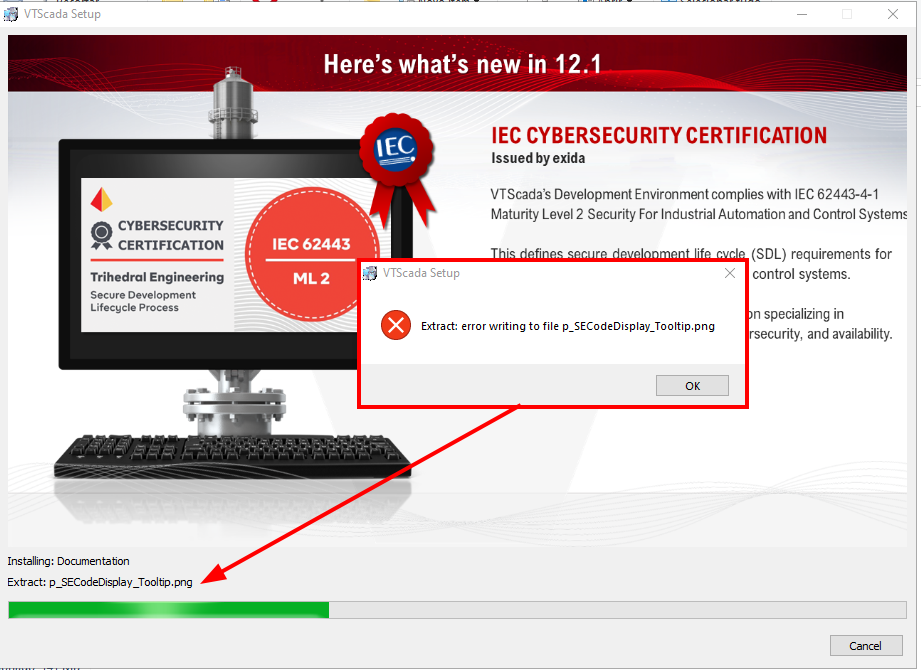Click the keyboard image below the monitor

[x=232, y=457]
